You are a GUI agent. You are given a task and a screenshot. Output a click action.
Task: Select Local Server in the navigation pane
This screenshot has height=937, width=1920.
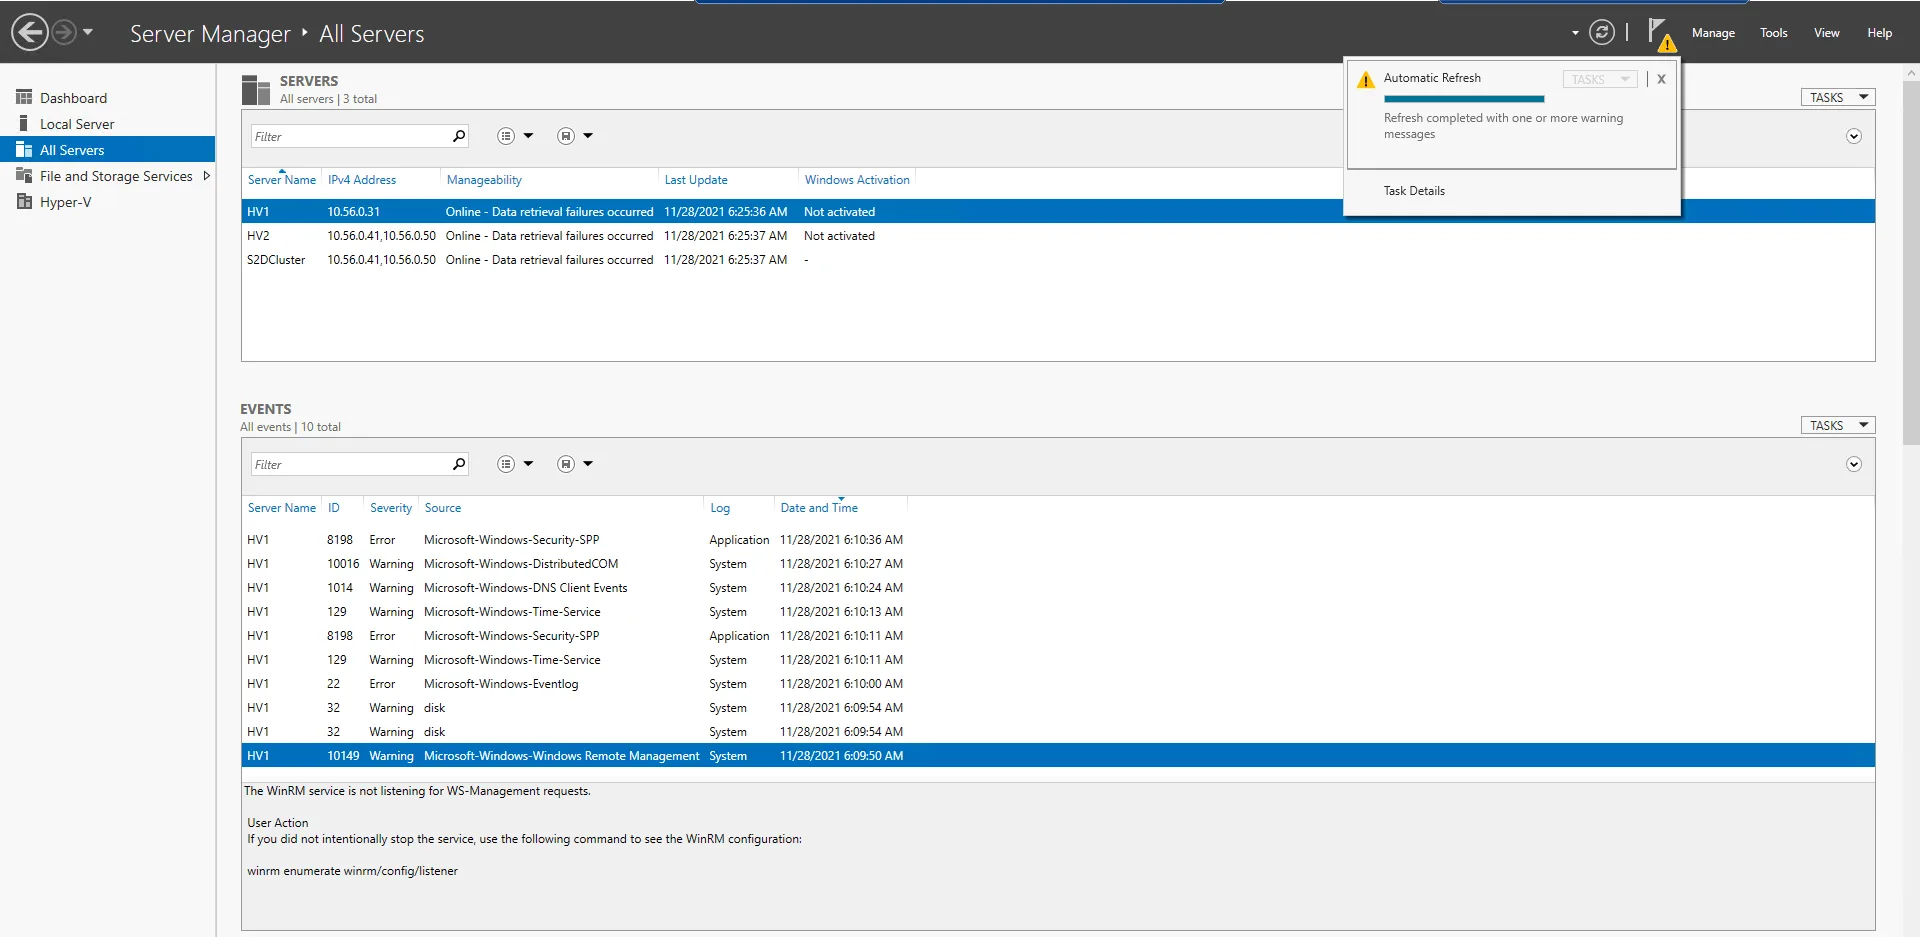click(77, 122)
